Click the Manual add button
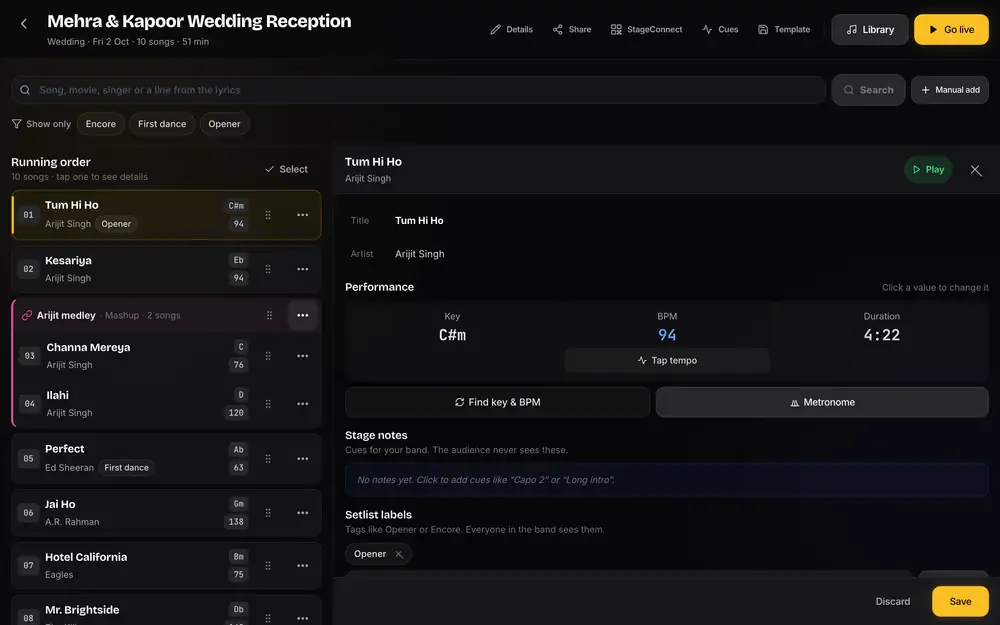The width and height of the screenshot is (1000, 625). pyautogui.click(x=950, y=90)
